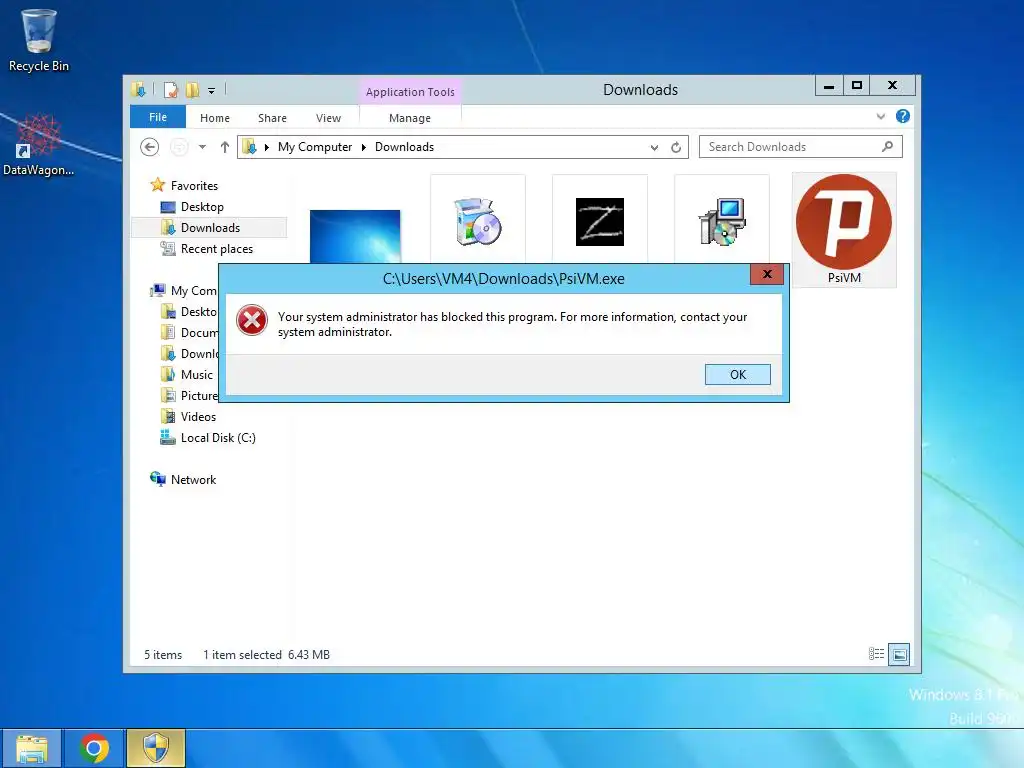Click the shield icon on the taskbar
The width and height of the screenshot is (1024, 768).
click(x=156, y=748)
